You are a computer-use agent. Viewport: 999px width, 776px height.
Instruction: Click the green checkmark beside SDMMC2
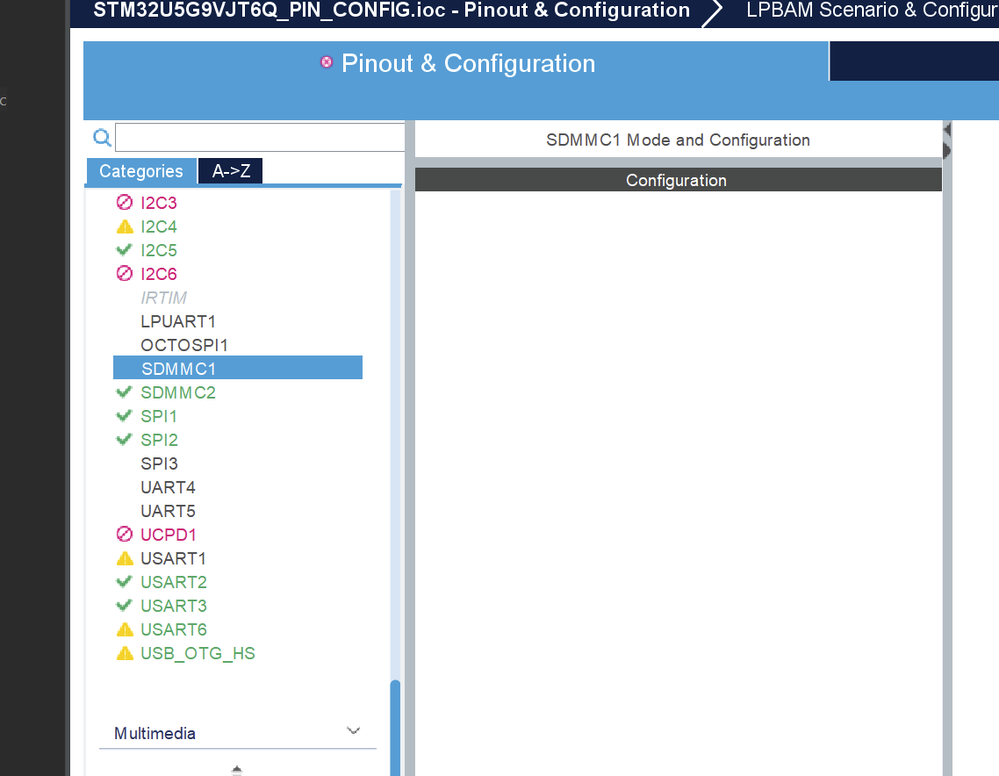[x=124, y=392]
